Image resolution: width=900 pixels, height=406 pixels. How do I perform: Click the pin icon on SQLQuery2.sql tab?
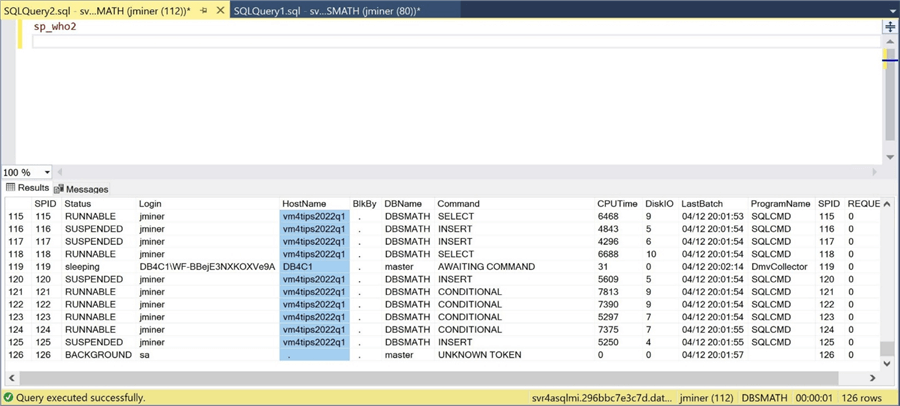204,10
